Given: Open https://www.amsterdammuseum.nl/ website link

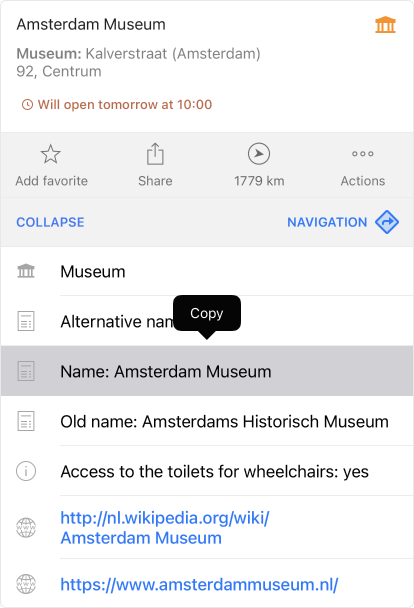Looking at the screenshot, I should point(199,584).
